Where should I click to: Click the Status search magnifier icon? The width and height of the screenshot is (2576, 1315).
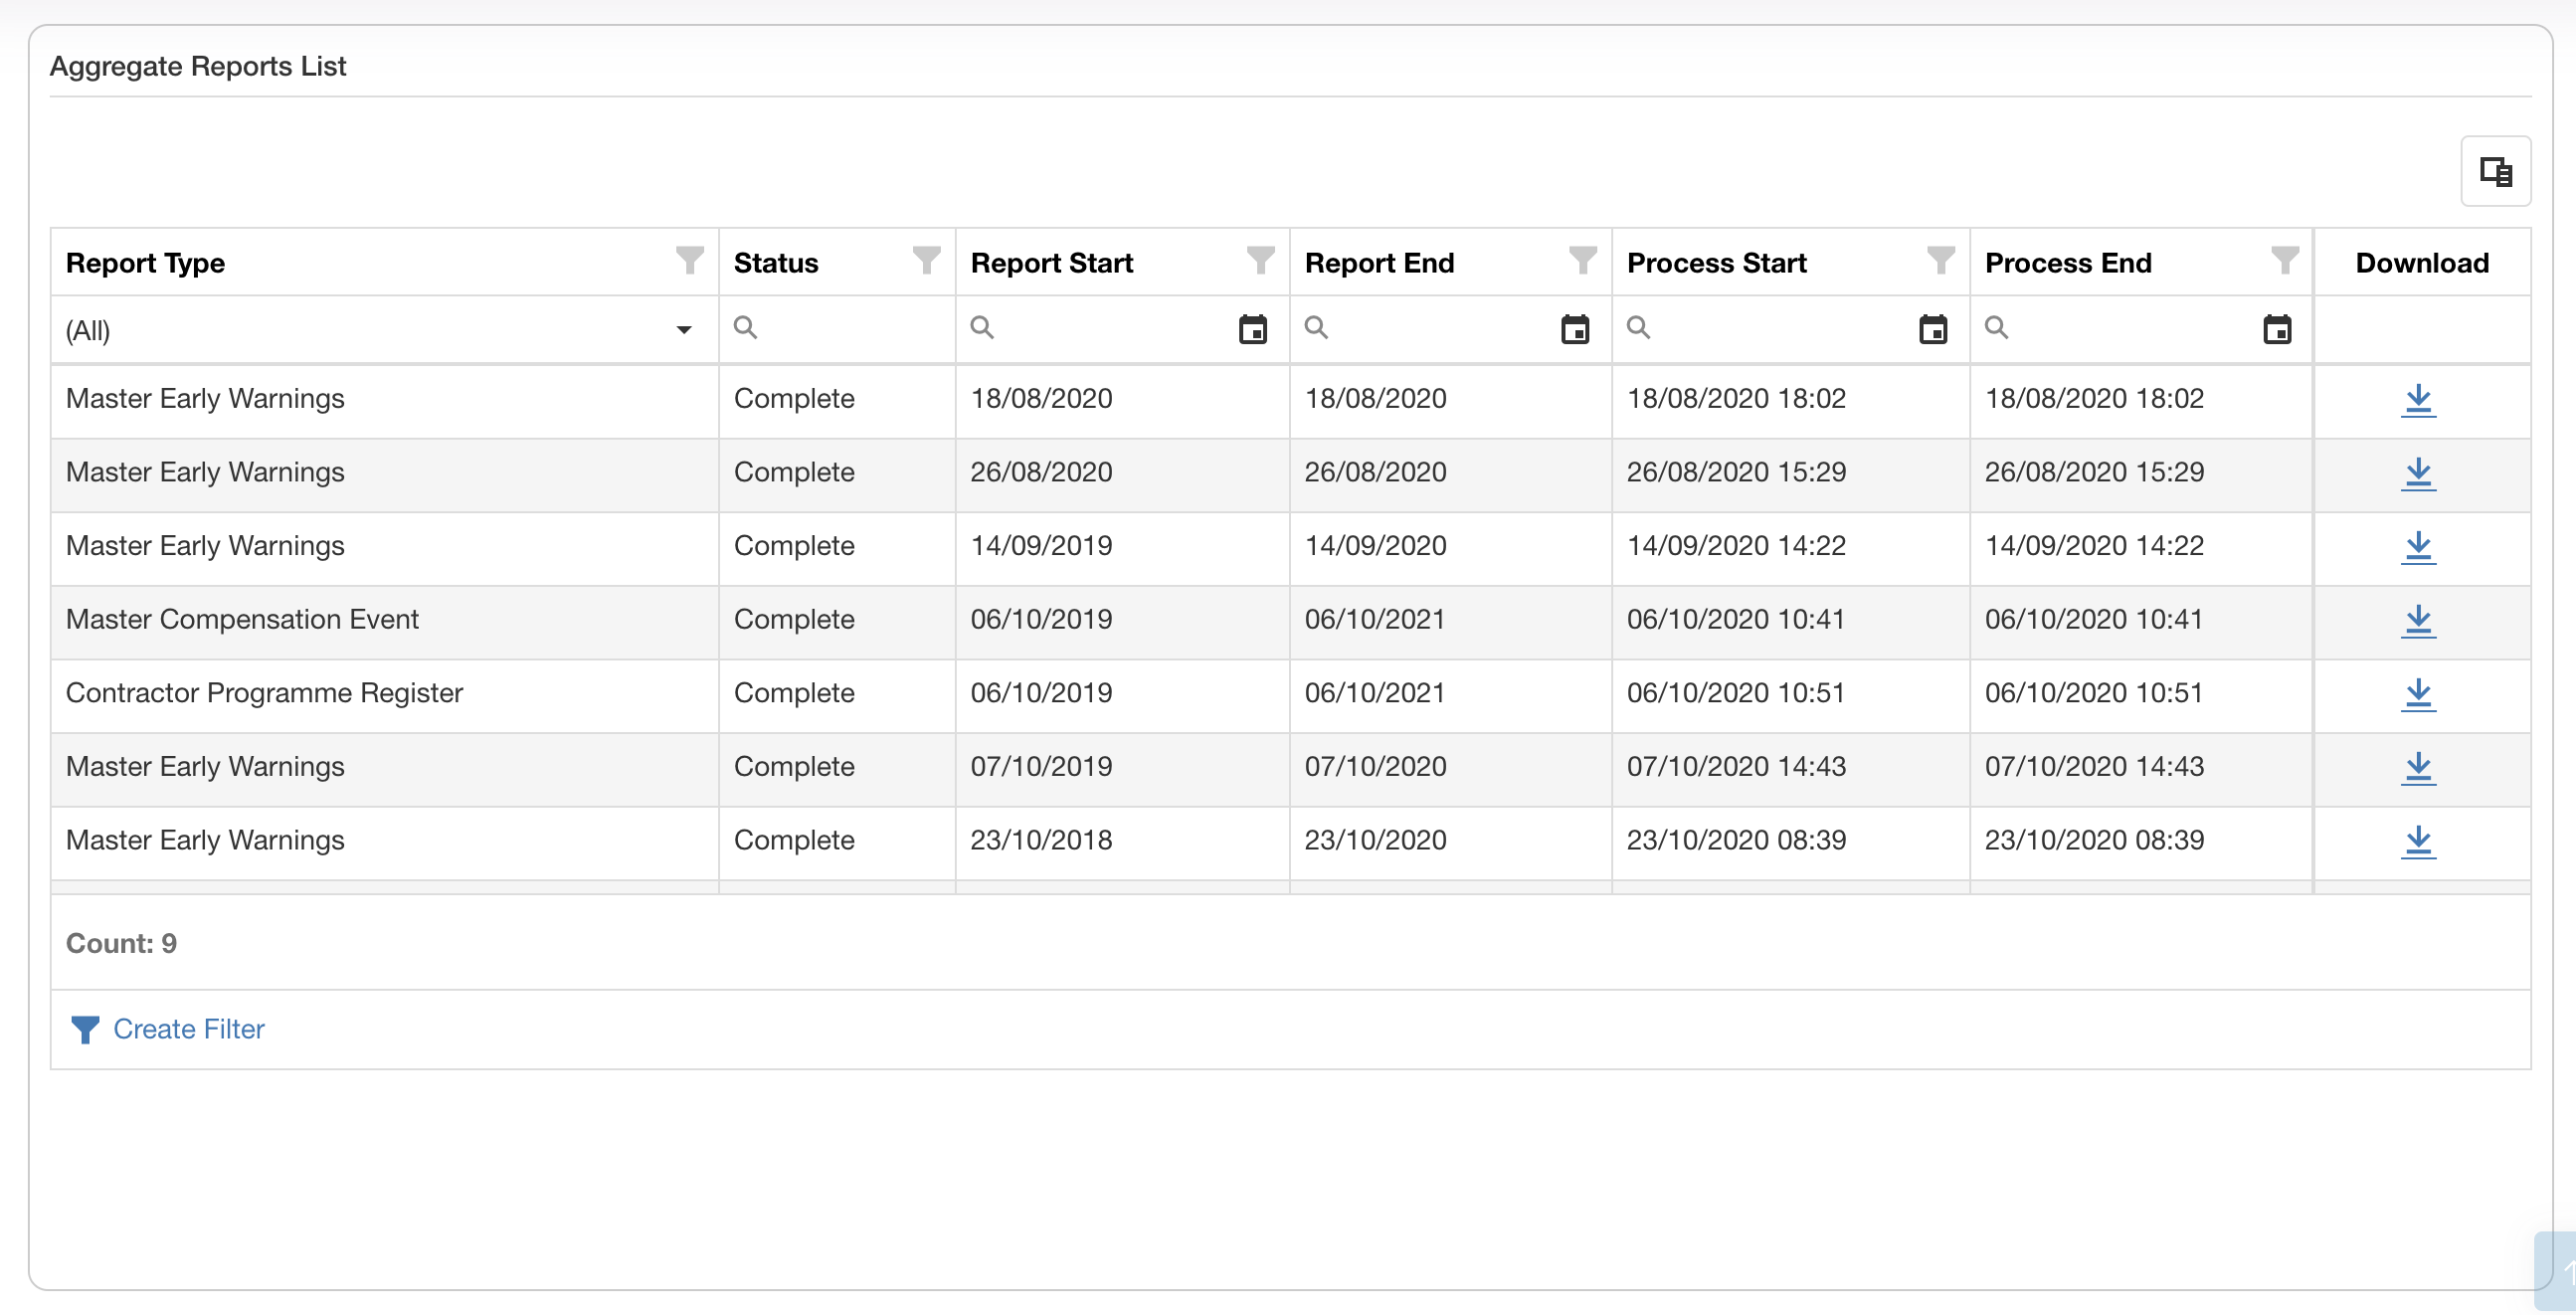(x=745, y=327)
